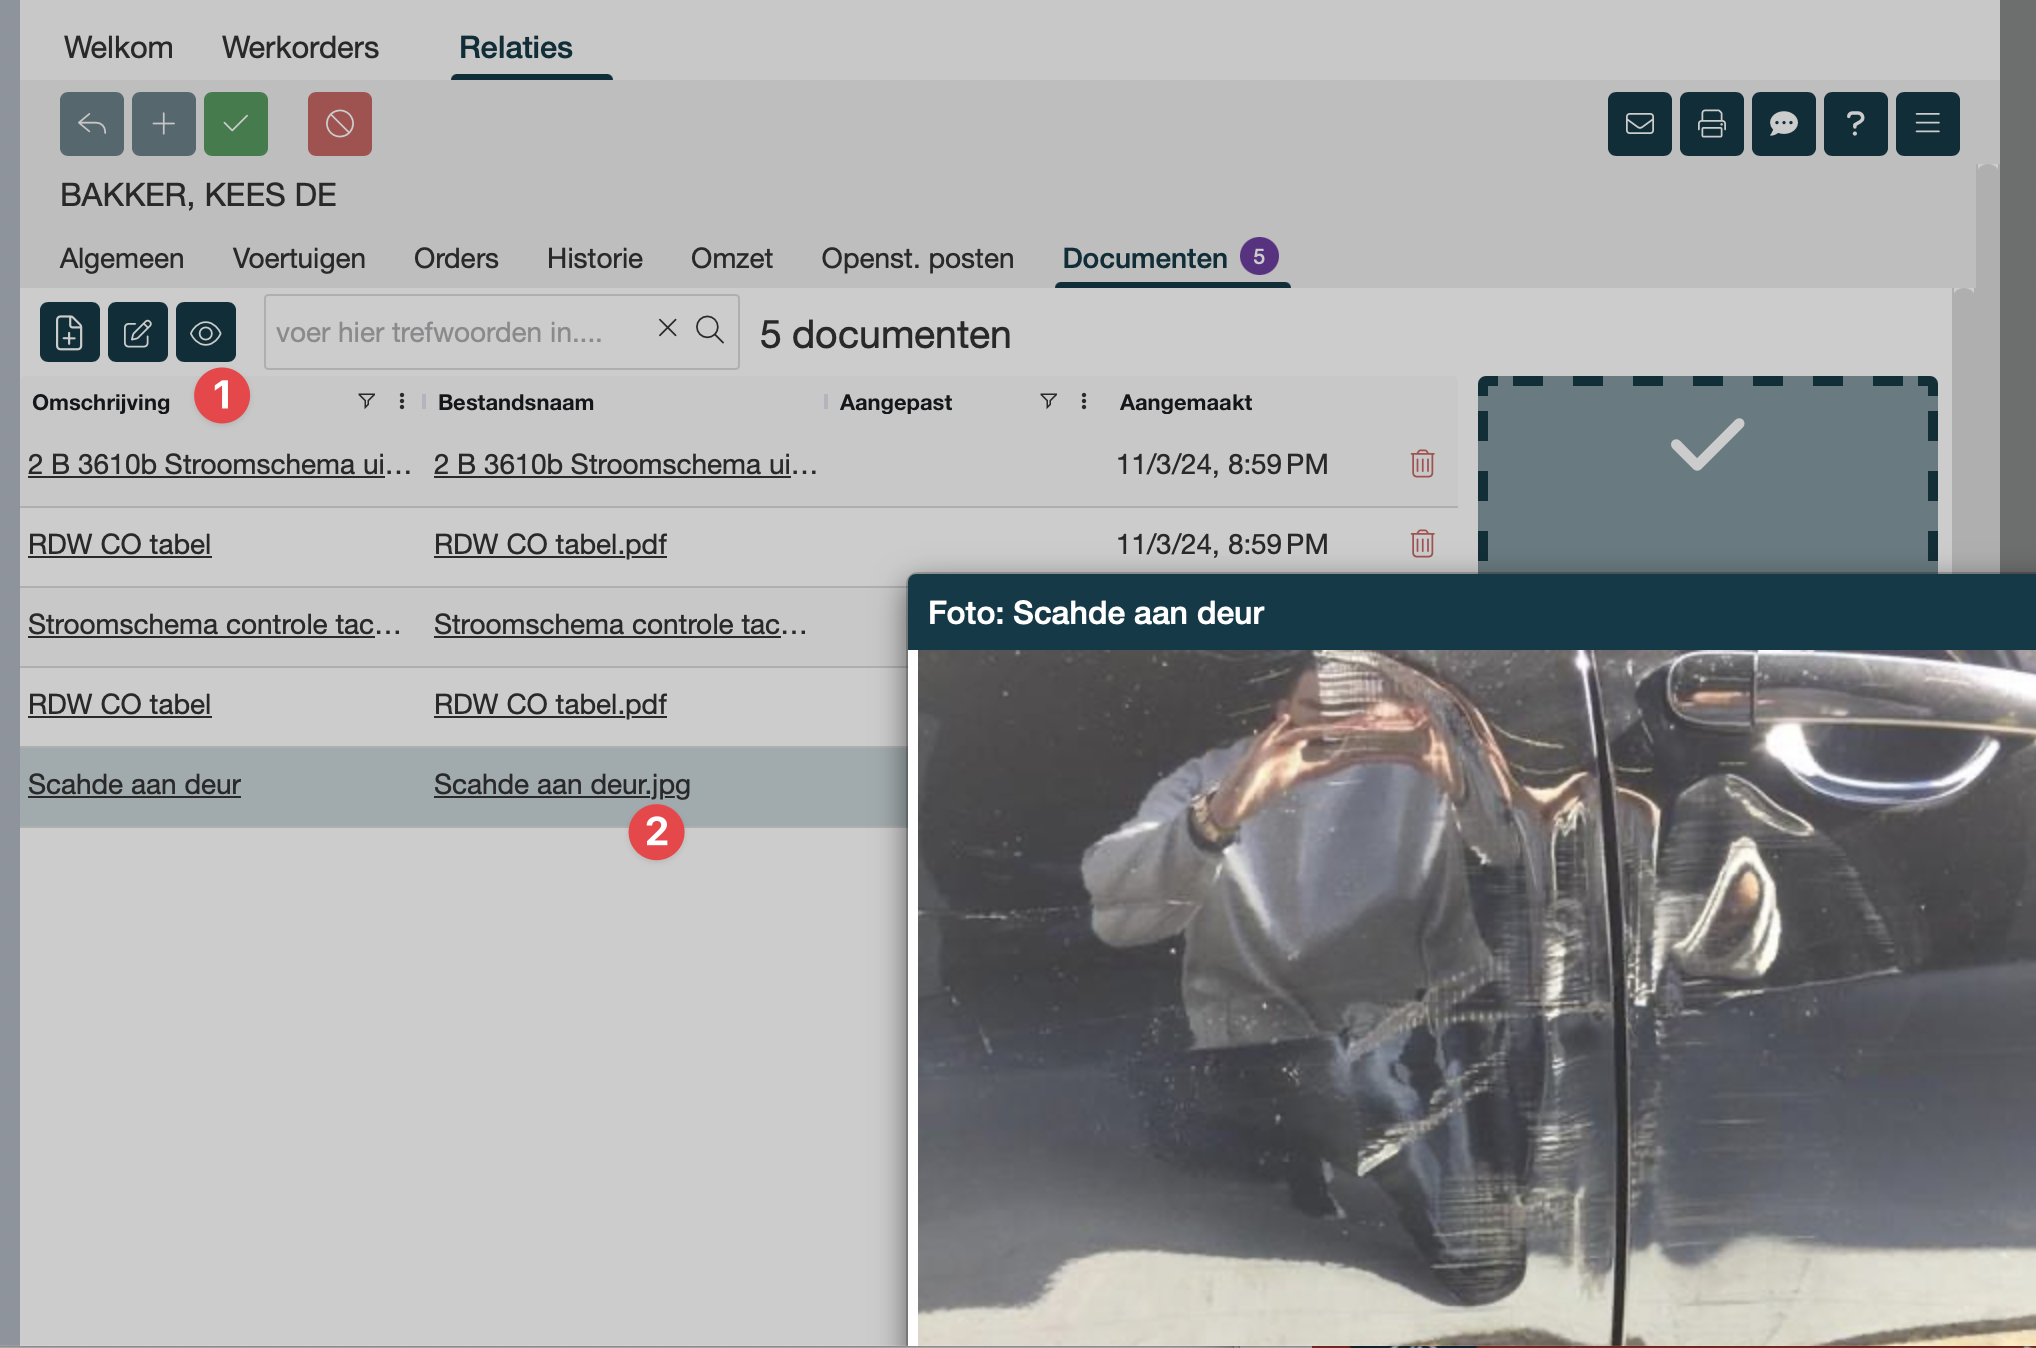Open the hamburger menu icon

click(1927, 124)
